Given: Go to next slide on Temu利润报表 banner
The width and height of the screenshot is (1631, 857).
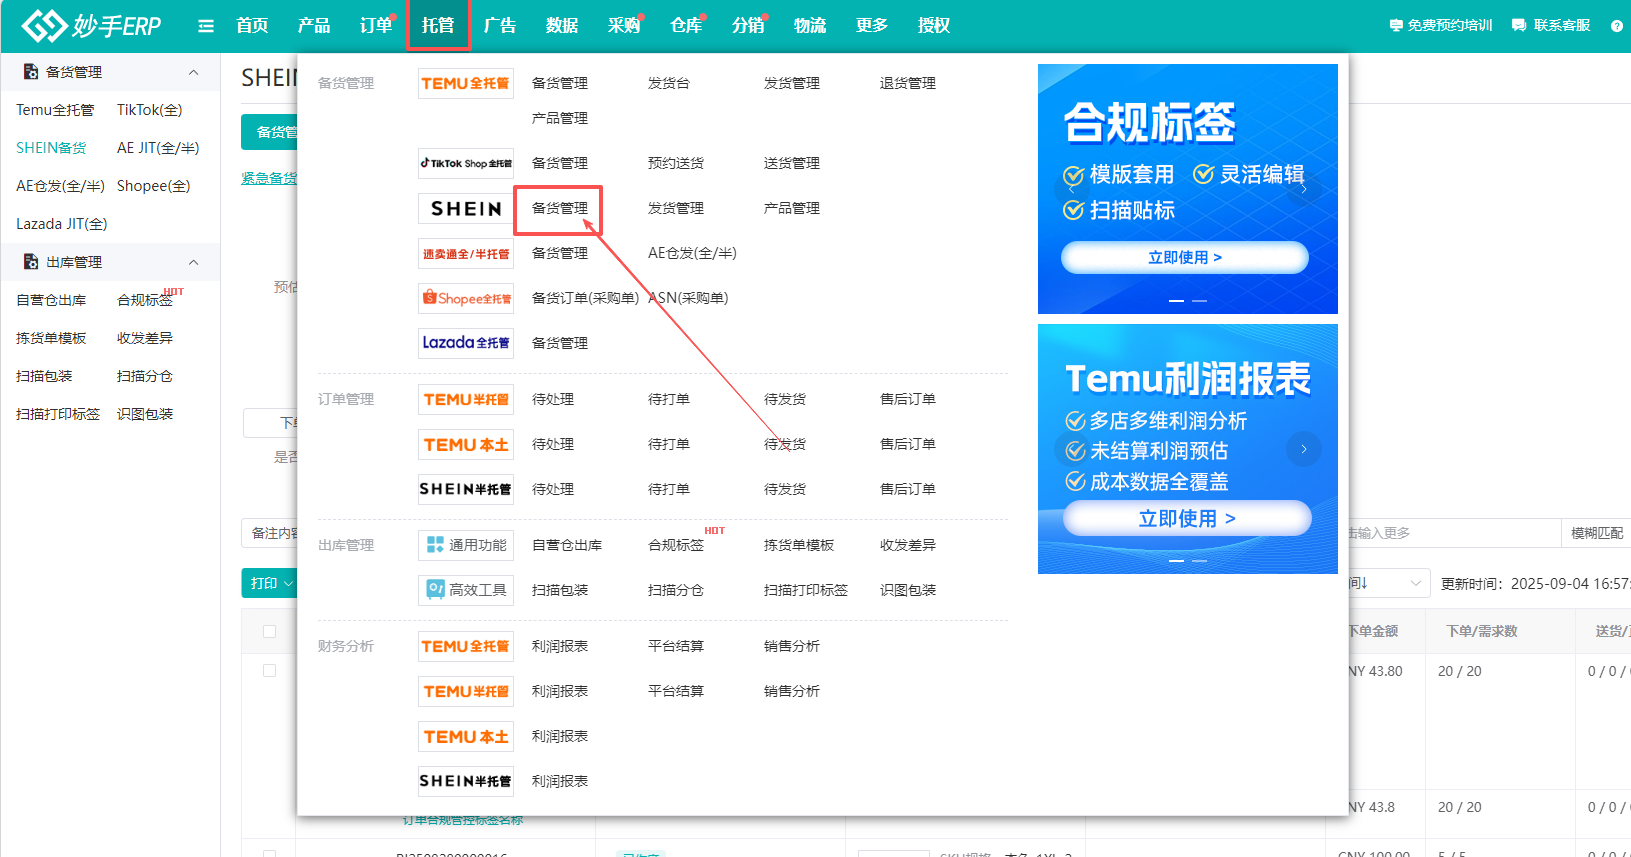Looking at the screenshot, I should coord(1304,449).
